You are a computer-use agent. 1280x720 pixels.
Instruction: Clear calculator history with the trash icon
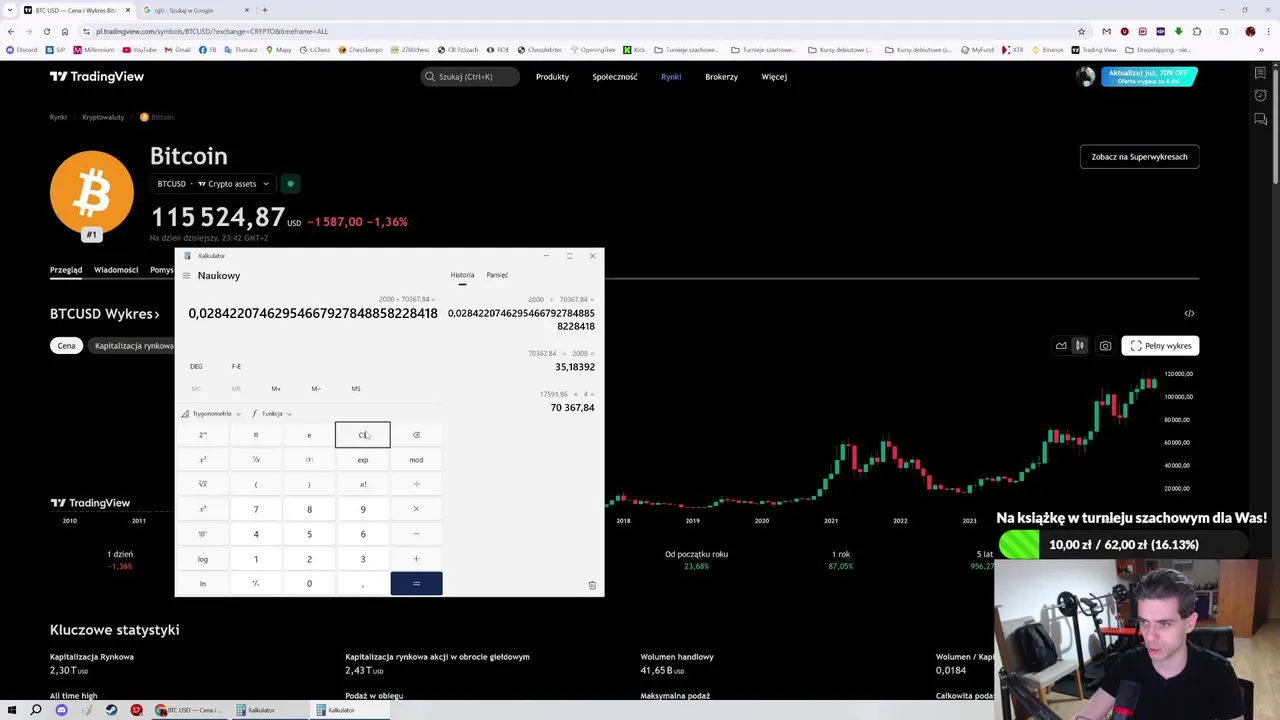pos(592,585)
